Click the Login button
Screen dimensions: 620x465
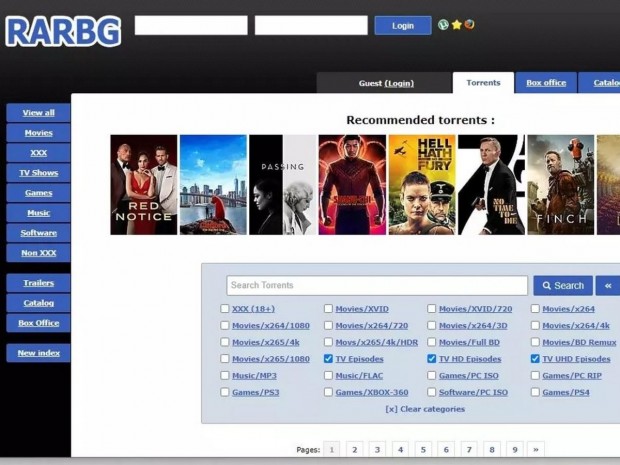[x=403, y=26]
